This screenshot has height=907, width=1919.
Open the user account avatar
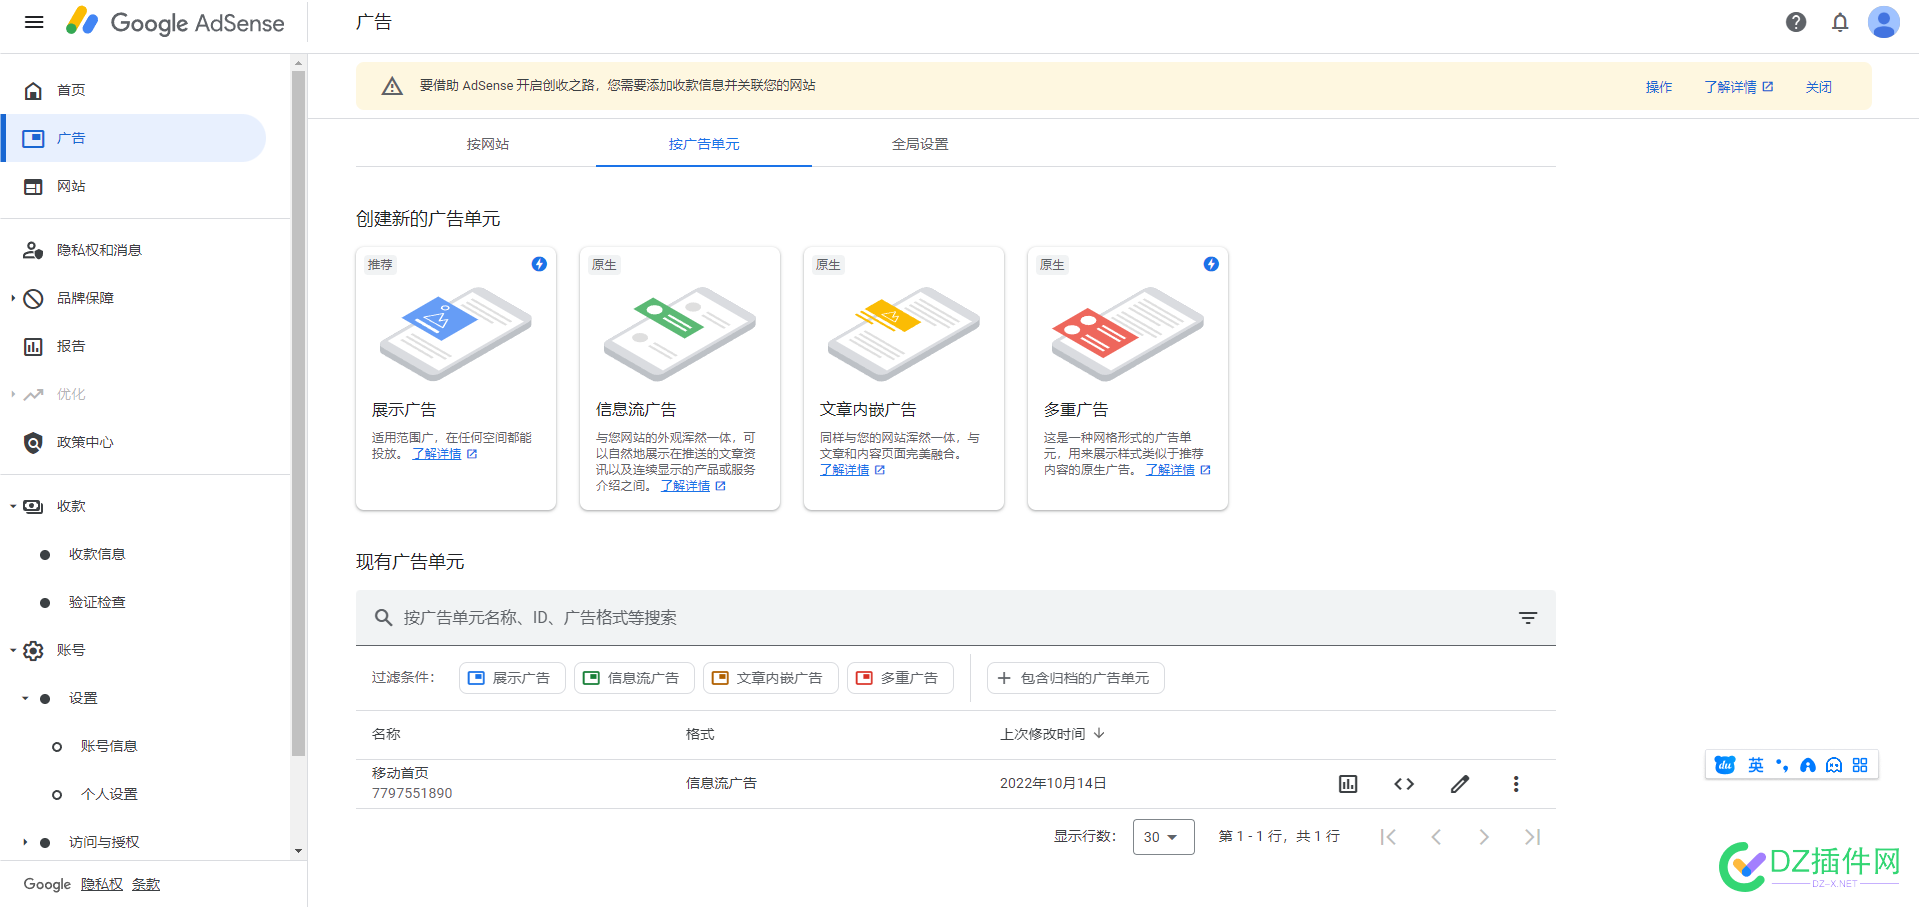coord(1884,22)
